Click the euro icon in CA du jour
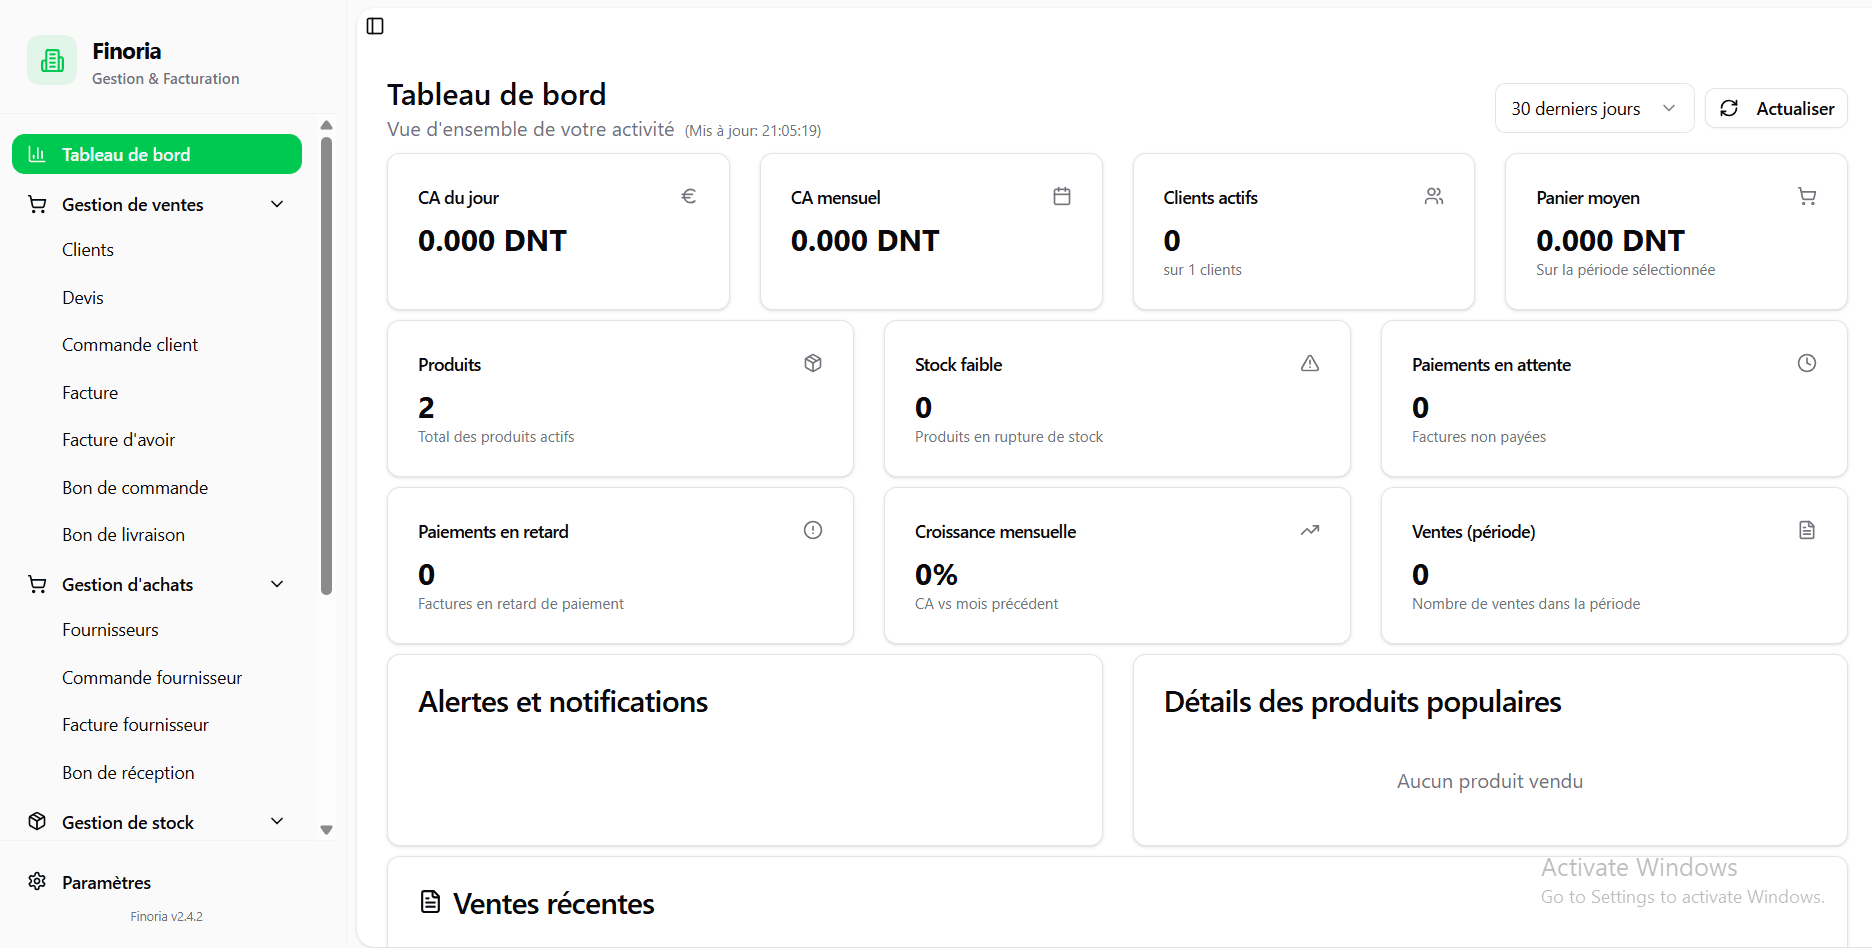 coord(689,196)
